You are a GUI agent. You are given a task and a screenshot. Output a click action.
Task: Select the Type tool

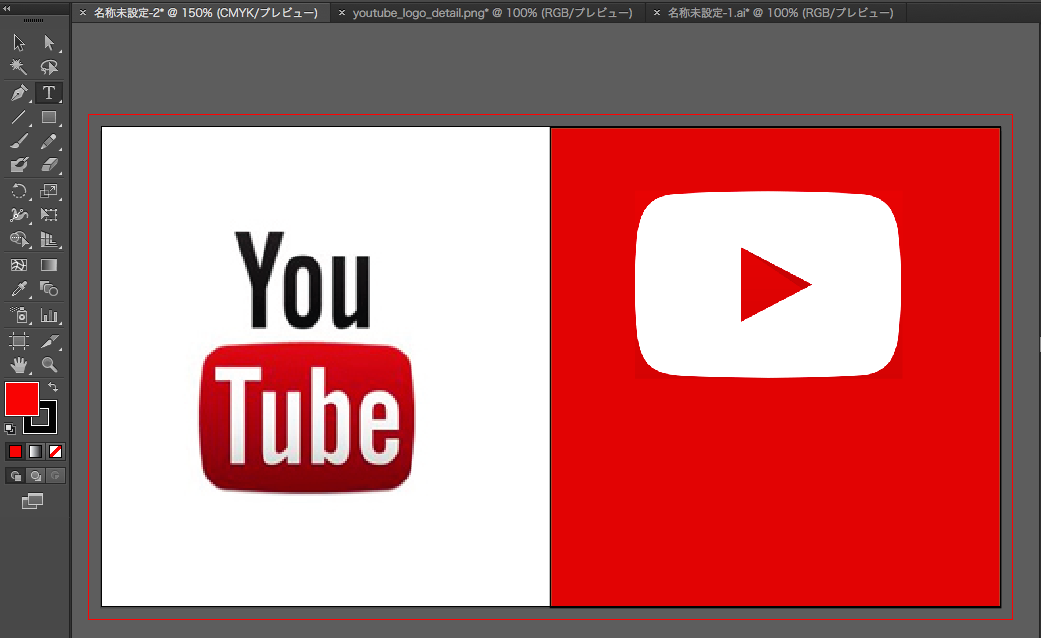pyautogui.click(x=49, y=92)
